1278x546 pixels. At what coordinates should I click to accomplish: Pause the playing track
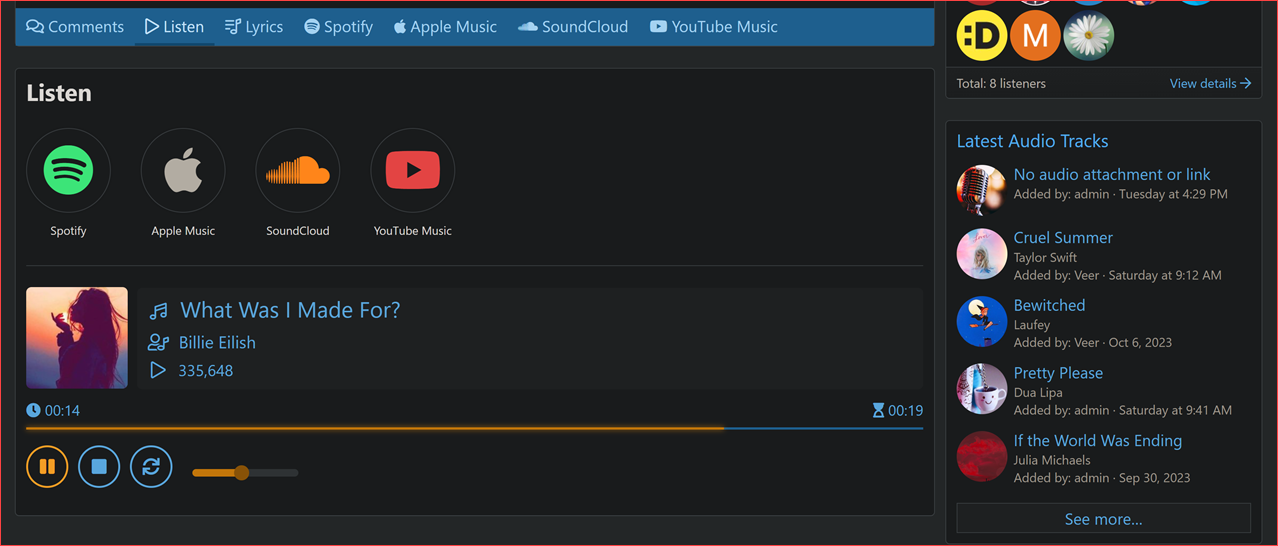tap(47, 467)
